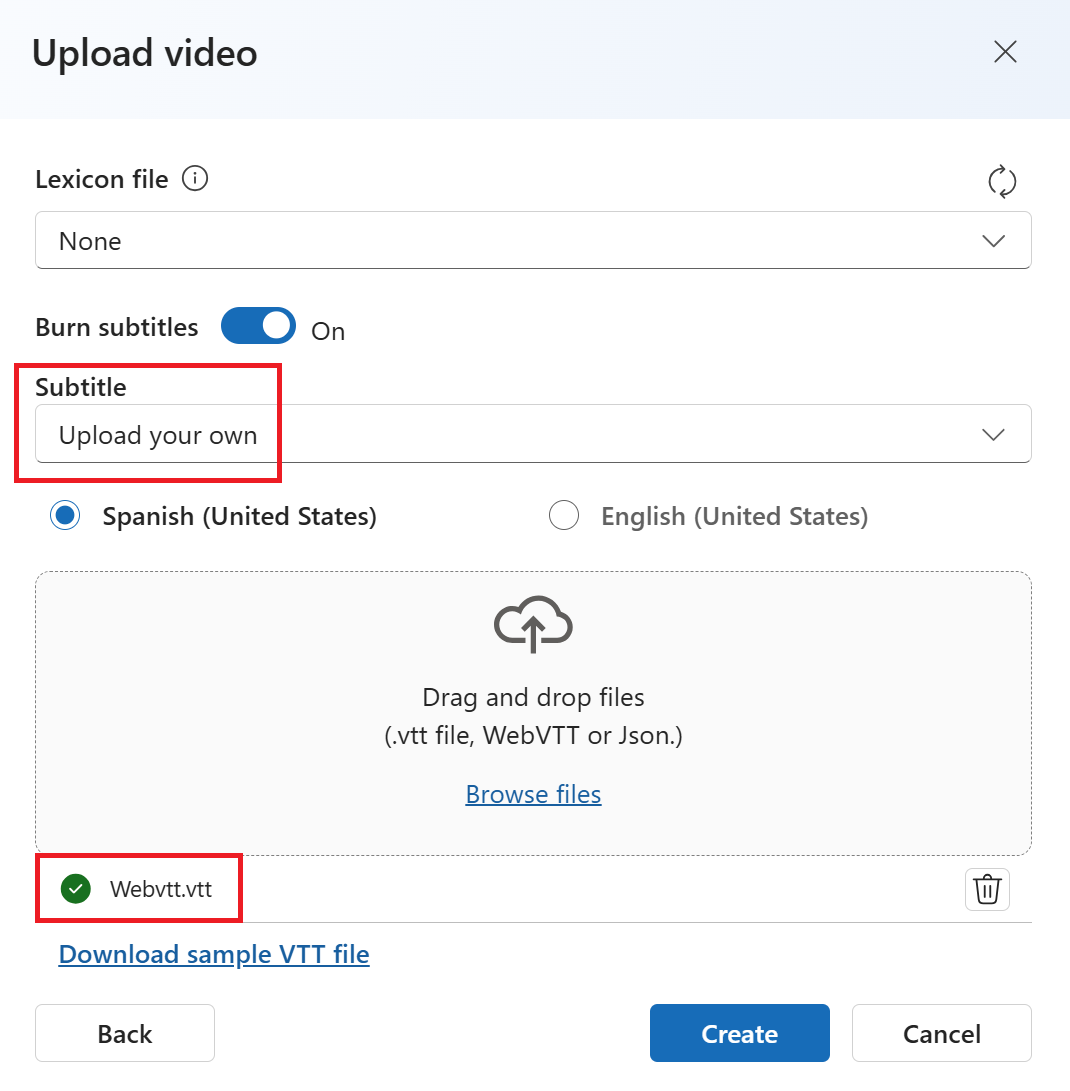Create the video with burned subtitles
Screen dimensions: 1070x1091
[x=739, y=1033]
